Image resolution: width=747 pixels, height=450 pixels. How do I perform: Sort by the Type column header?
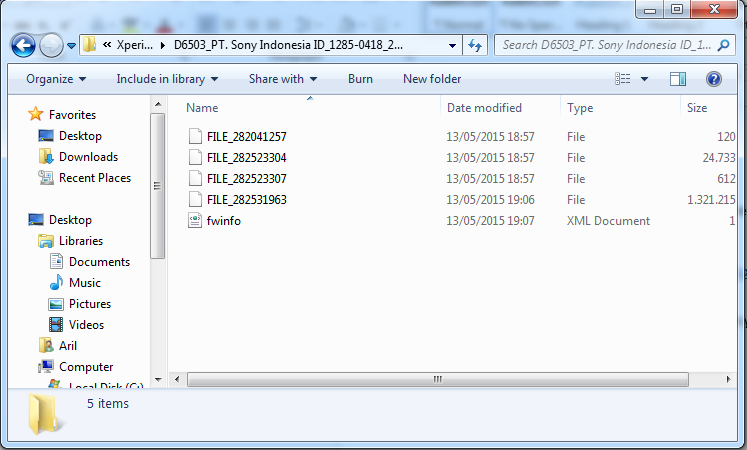click(580, 108)
